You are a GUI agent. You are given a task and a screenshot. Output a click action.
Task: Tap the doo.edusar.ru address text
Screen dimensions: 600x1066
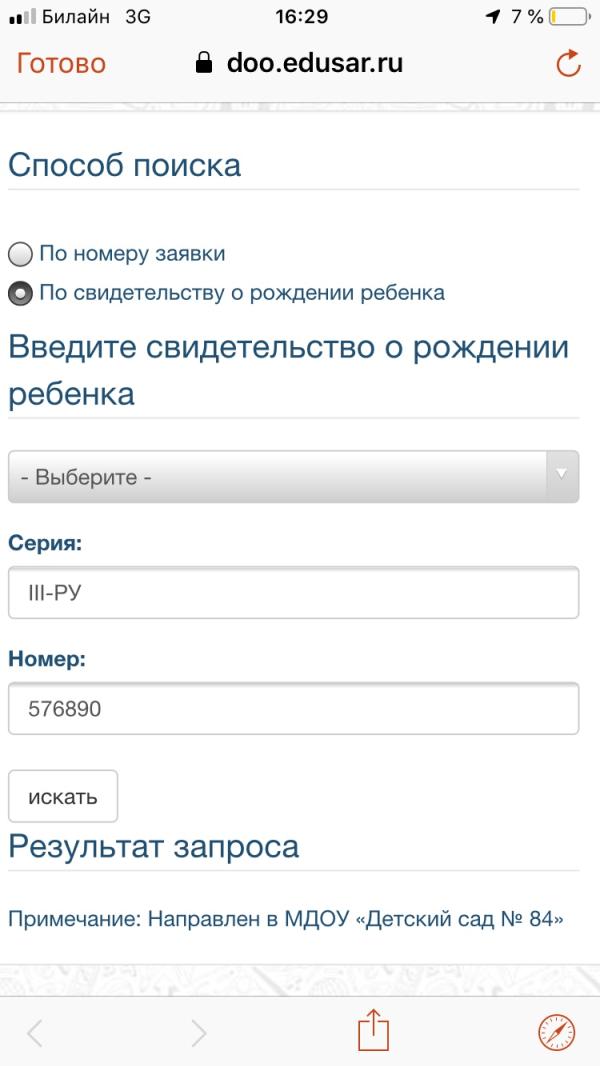coord(314,64)
